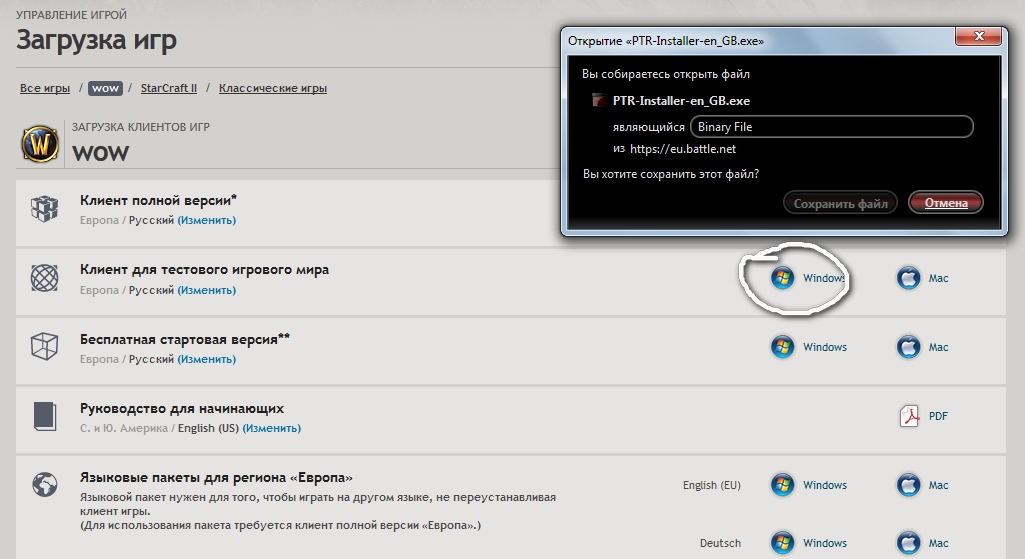Click the full client cube icon
1025x559 pixels.
click(44, 209)
